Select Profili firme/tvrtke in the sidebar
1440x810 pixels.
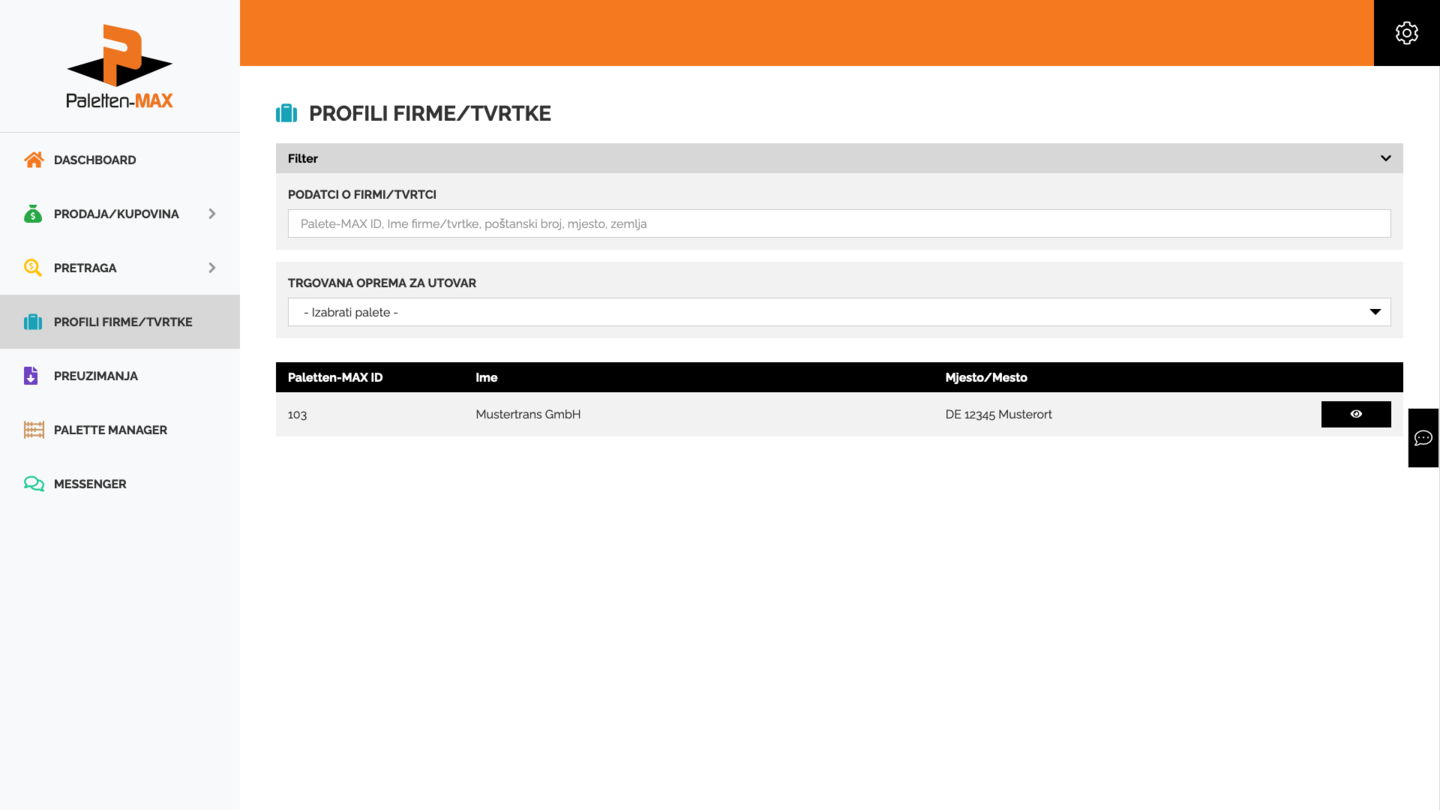click(122, 322)
